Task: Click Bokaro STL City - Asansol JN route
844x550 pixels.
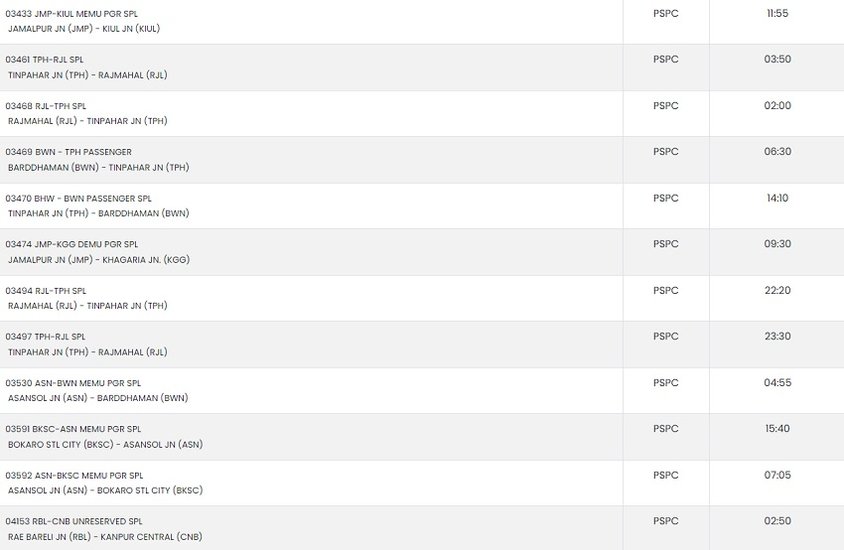Action: point(106,445)
